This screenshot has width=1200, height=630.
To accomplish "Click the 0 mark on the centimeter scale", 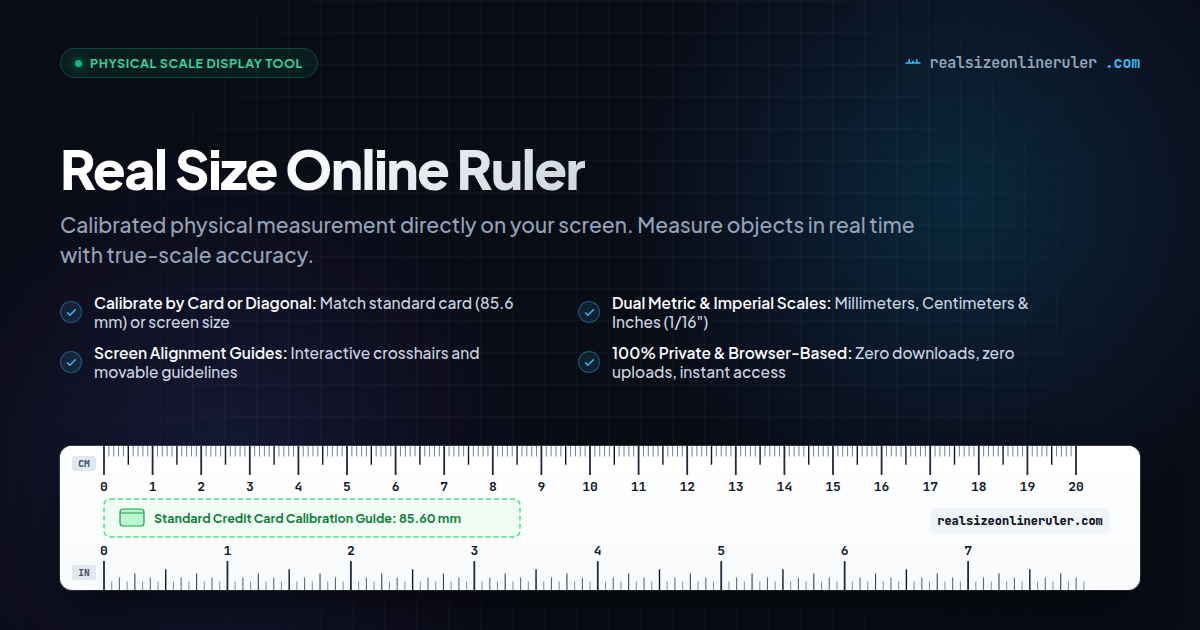I will (x=104, y=487).
